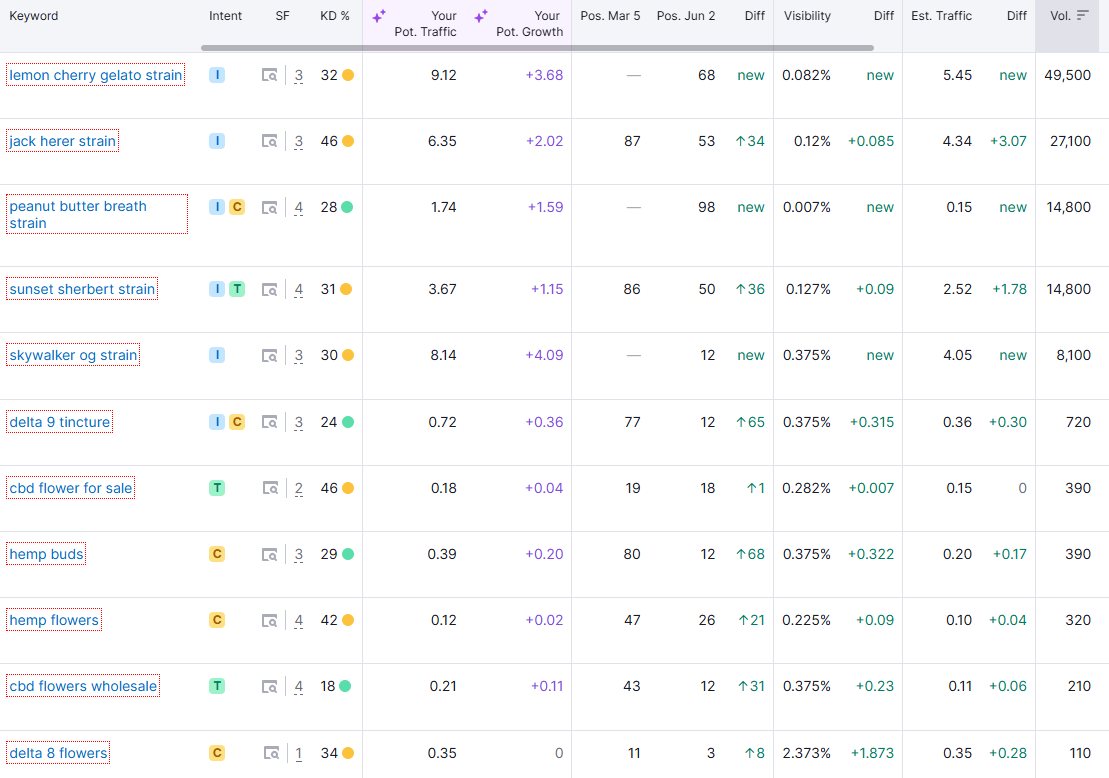This screenshot has width=1109, height=778.
Task: Open the hemp flowers keyword link
Action: point(54,620)
